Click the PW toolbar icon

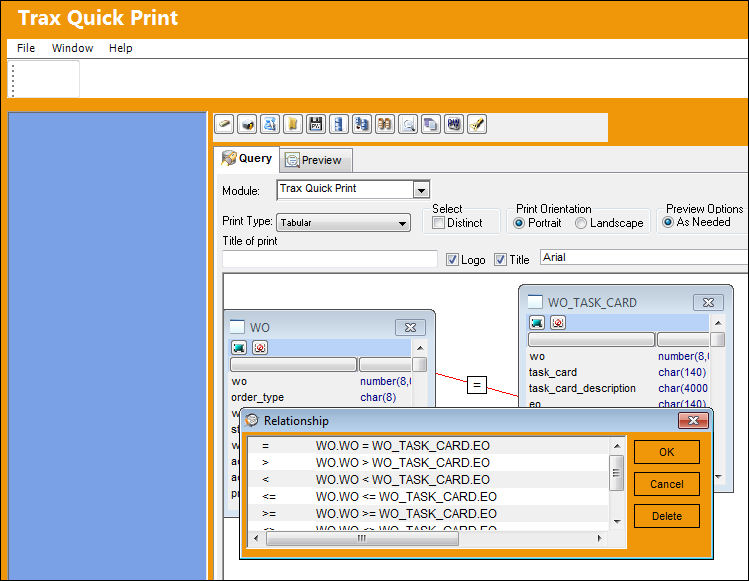pos(453,124)
